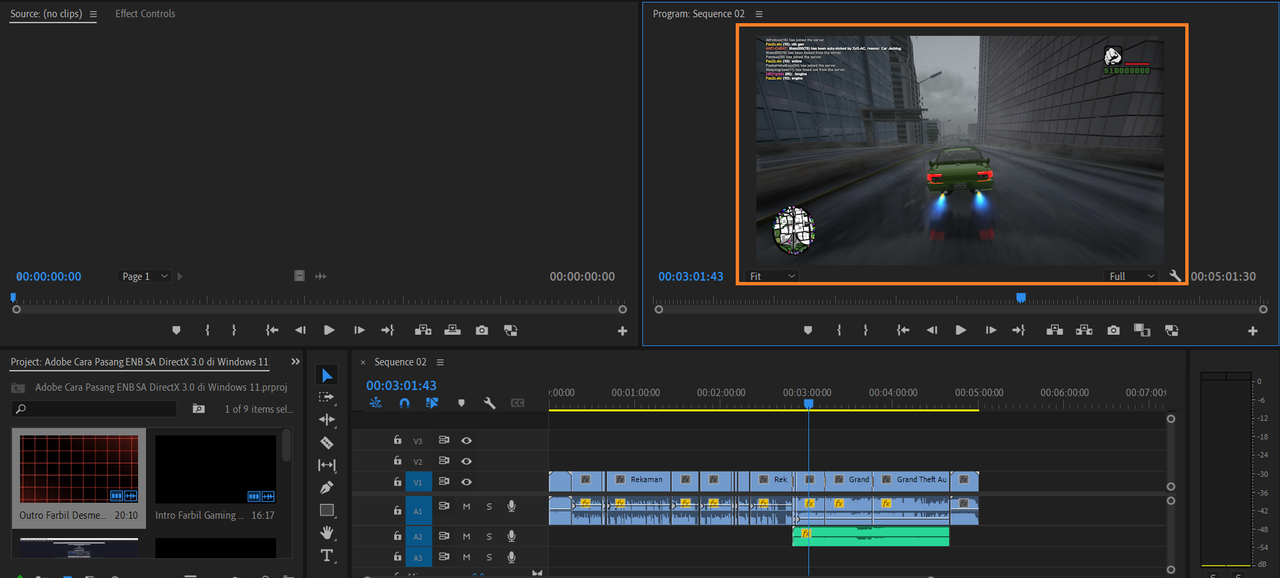
Task: Click timeline ruler playhead marker
Action: click(808, 403)
